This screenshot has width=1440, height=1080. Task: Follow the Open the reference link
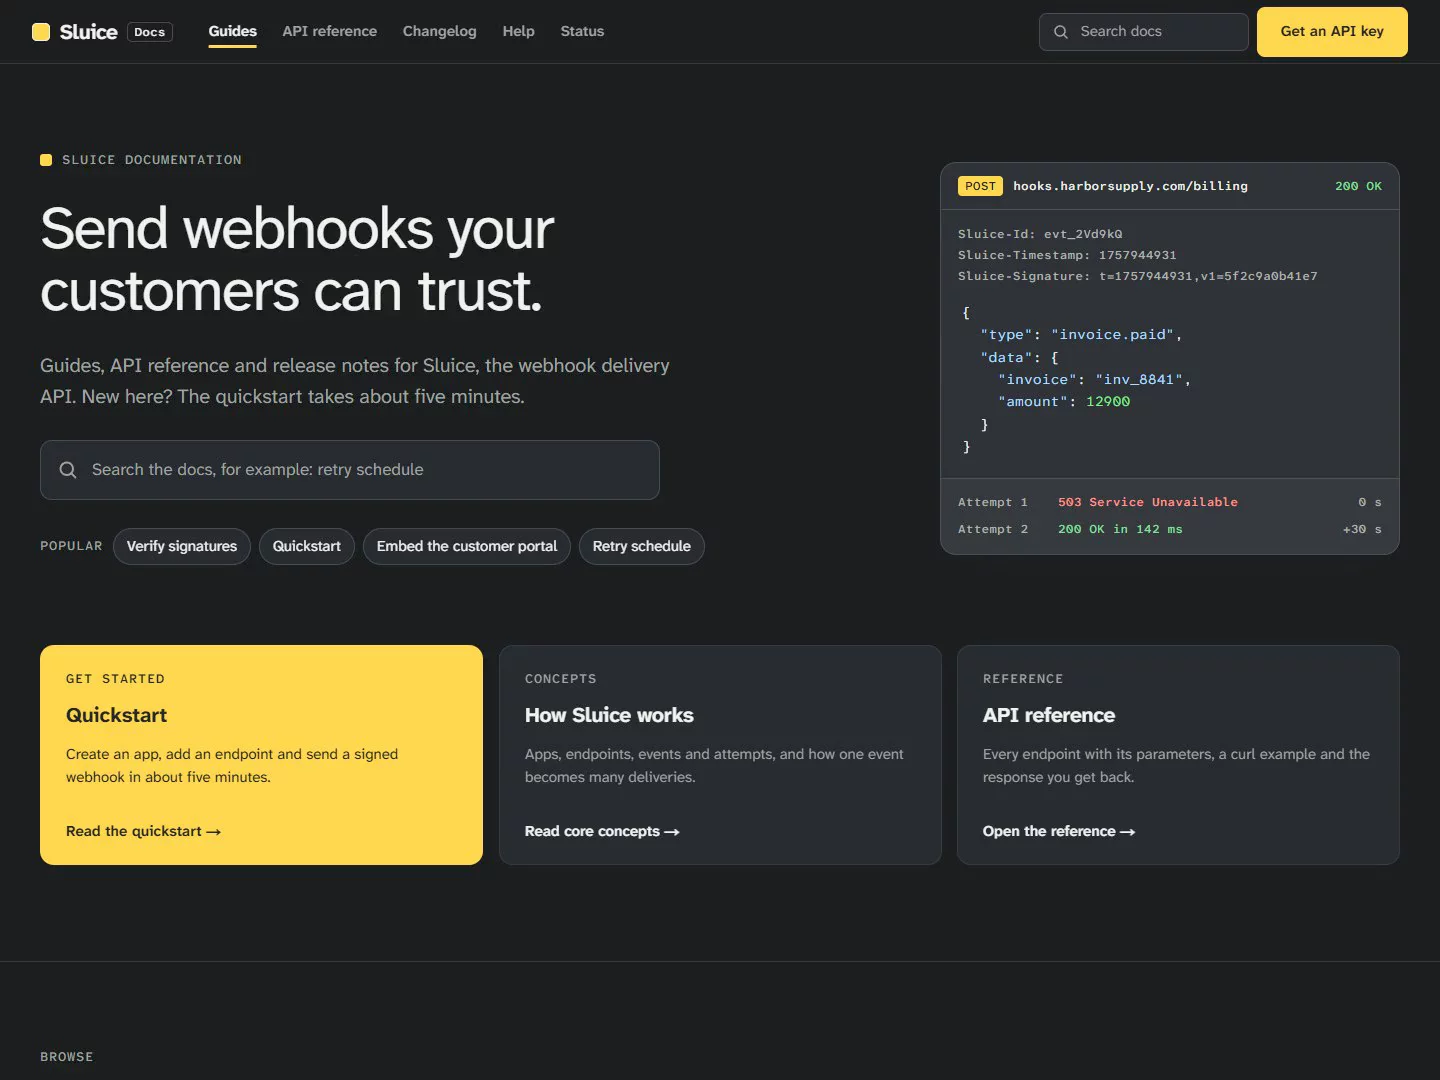pyautogui.click(x=1059, y=831)
